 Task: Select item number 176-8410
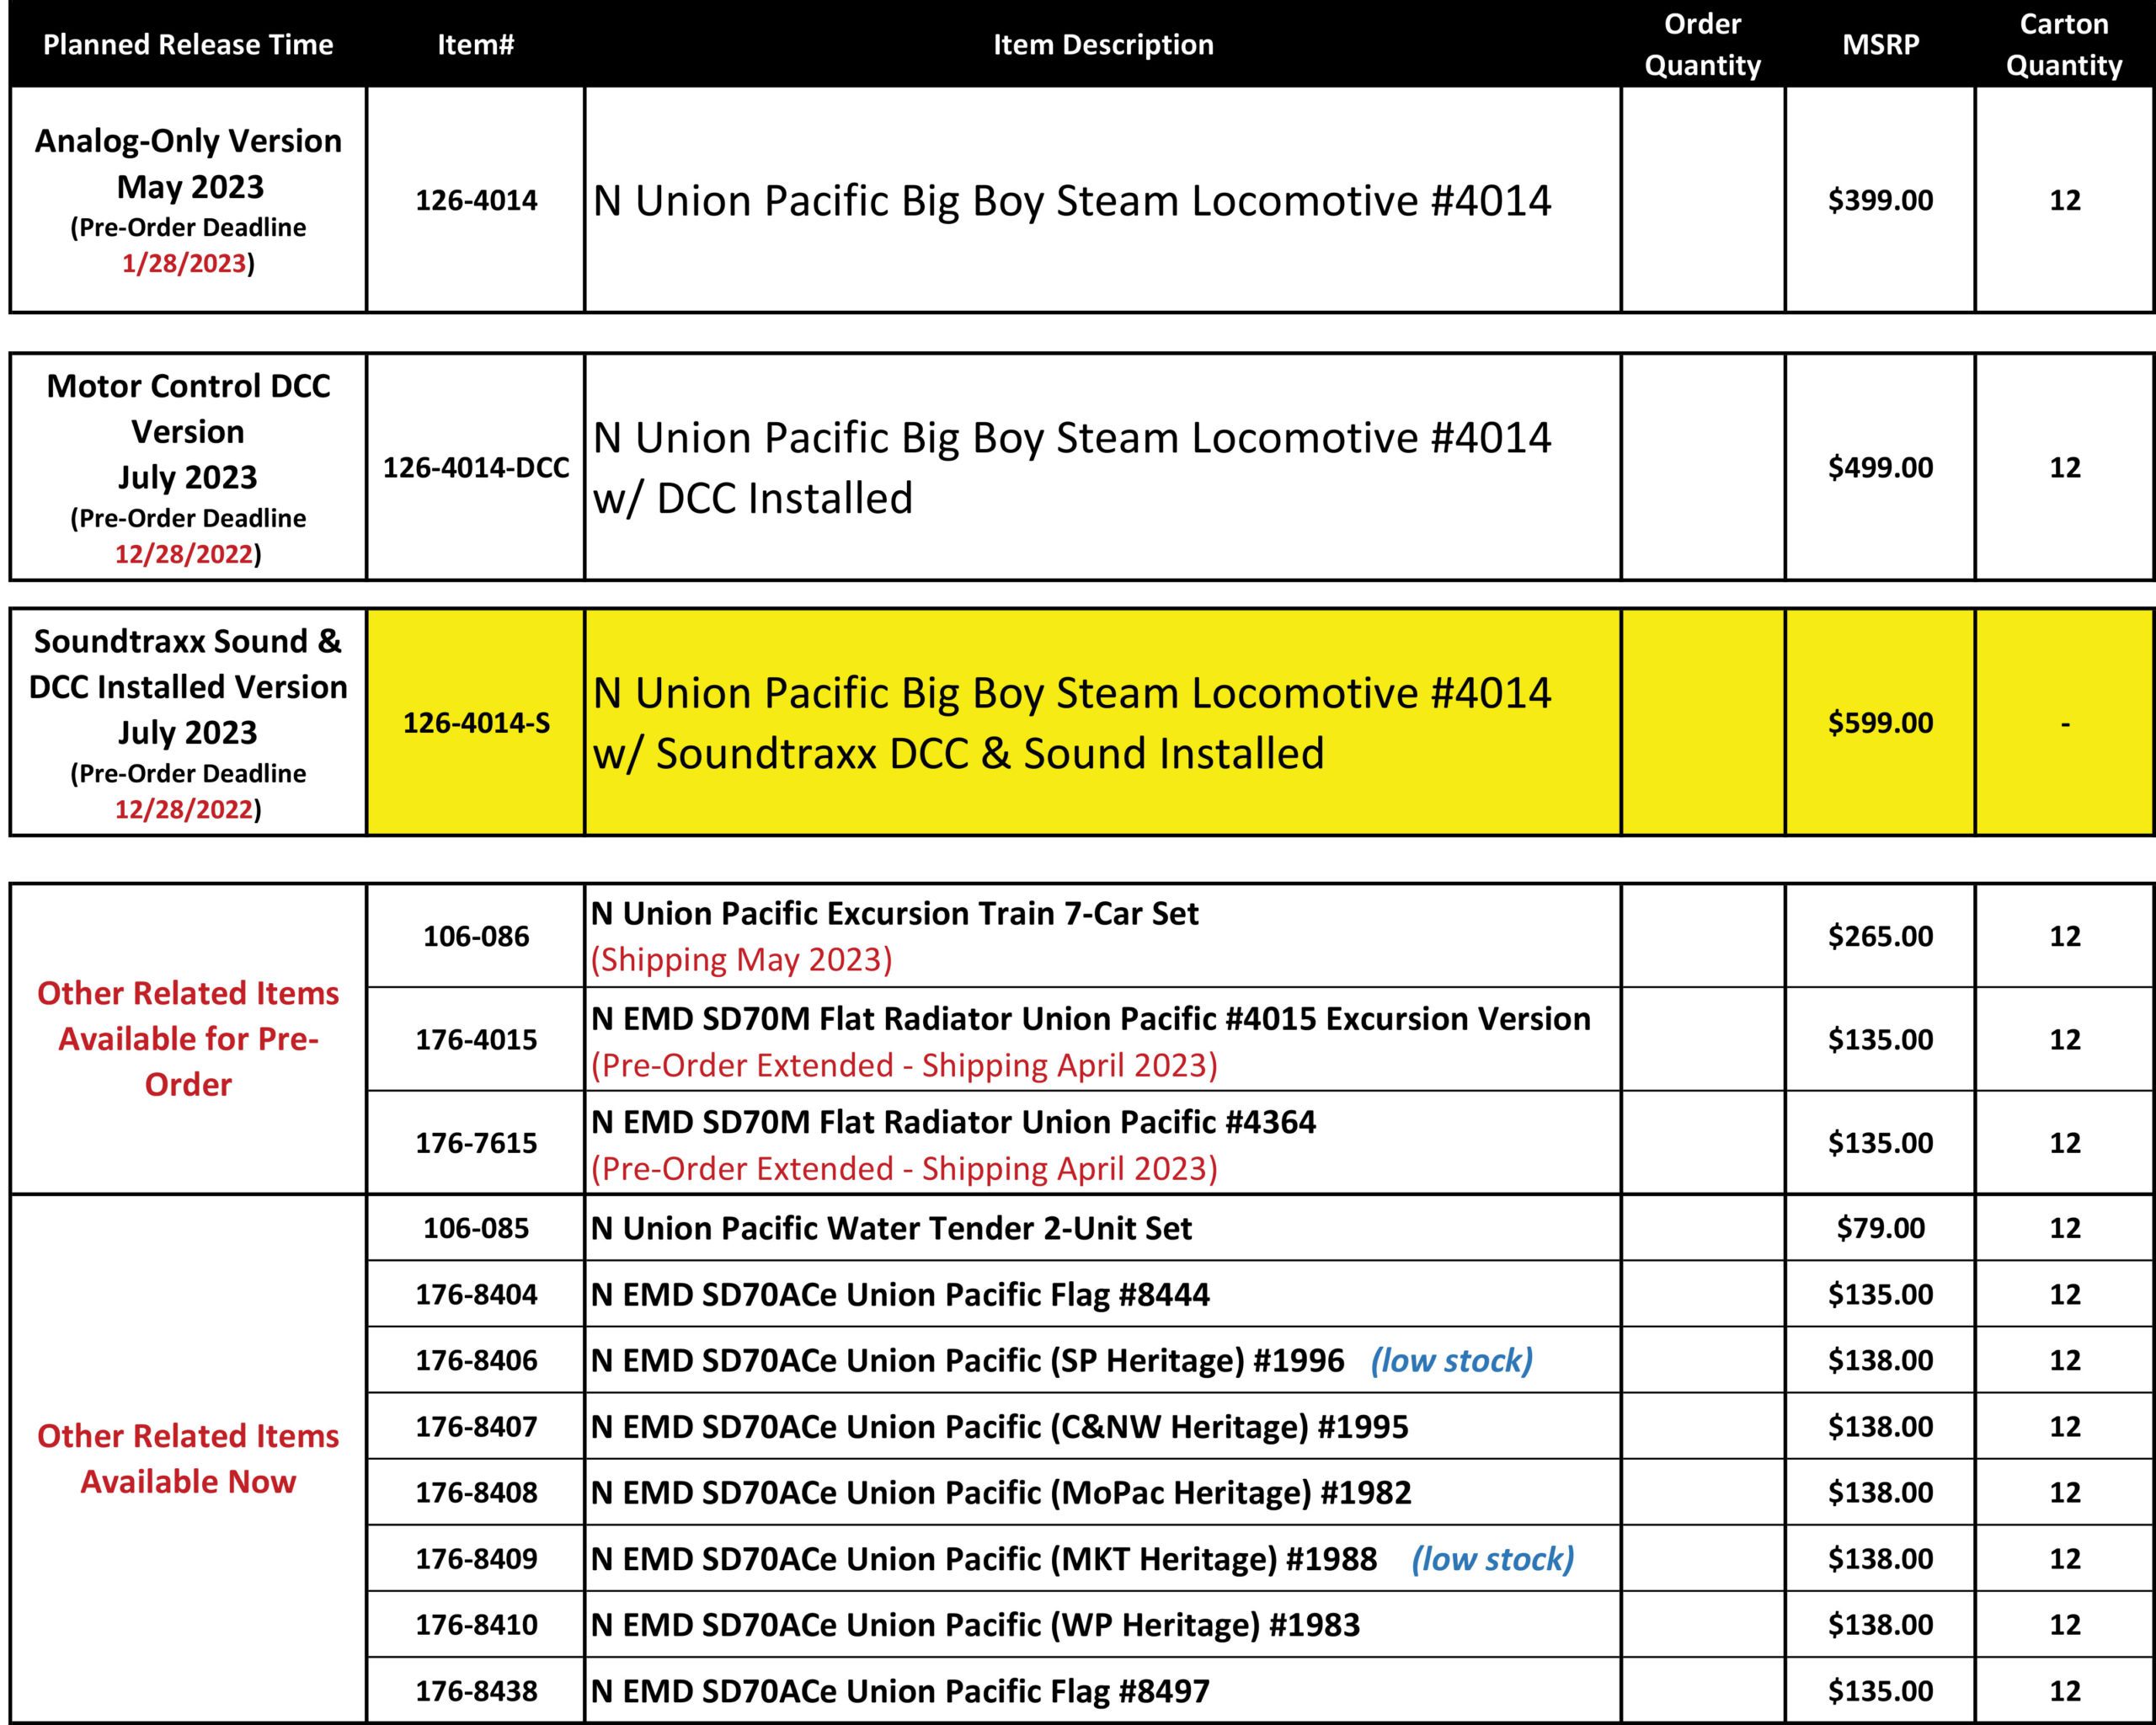click(x=476, y=1625)
